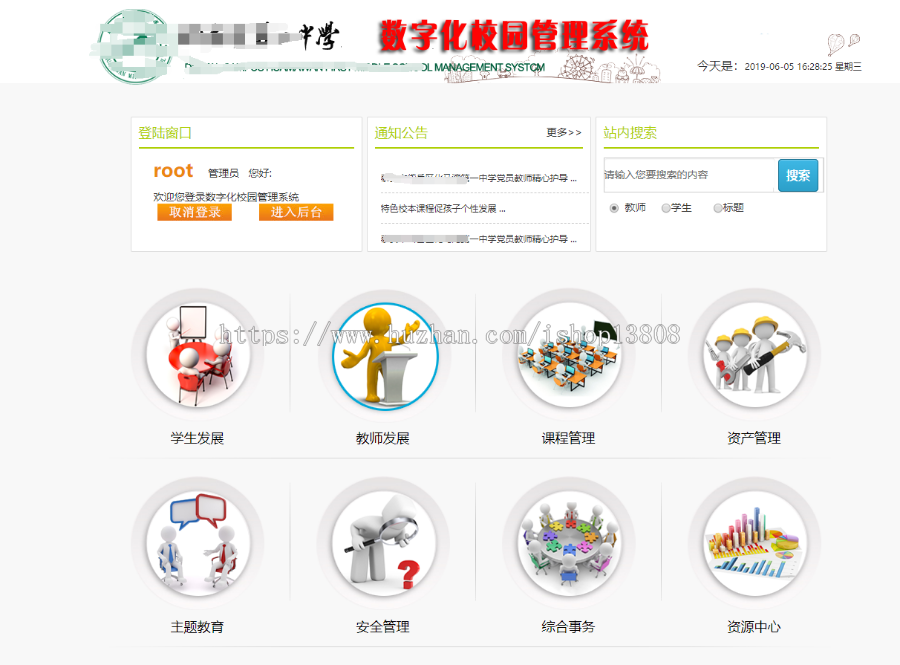The image size is (900, 665).
Task: Open the 主题教育 speech bubbles icon
Action: (x=197, y=543)
